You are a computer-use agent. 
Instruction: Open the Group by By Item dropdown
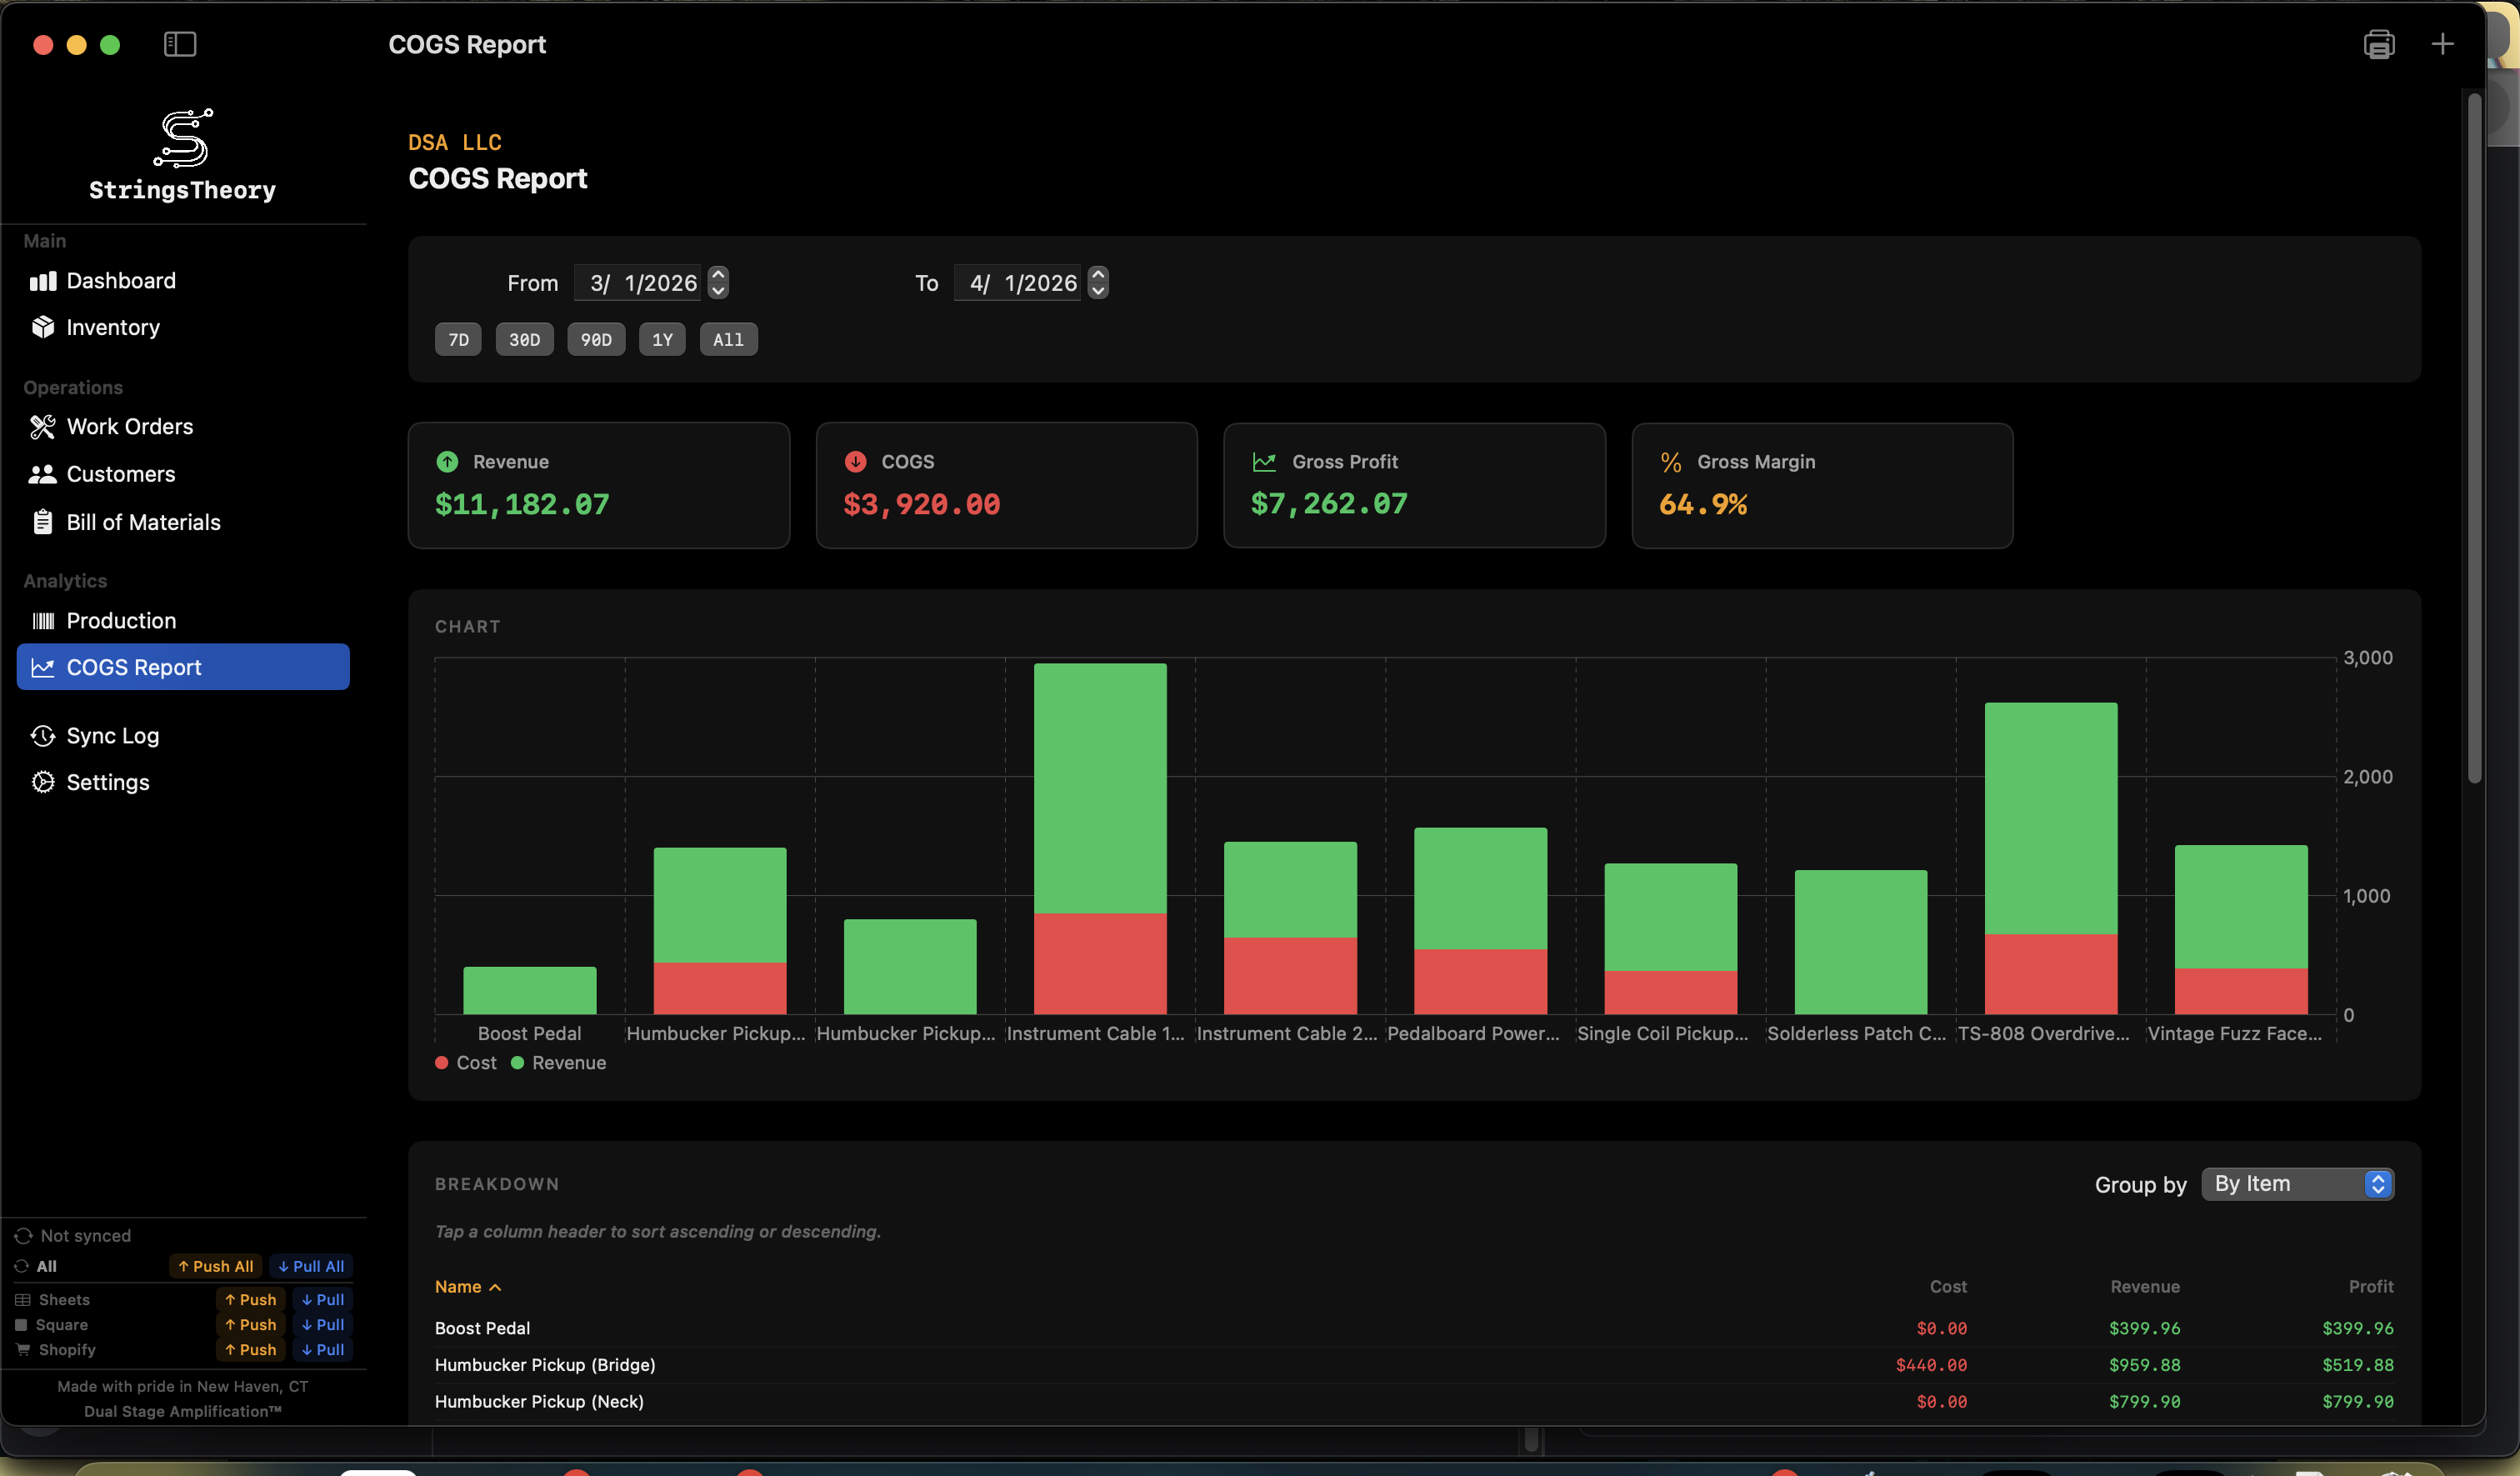click(2297, 1184)
